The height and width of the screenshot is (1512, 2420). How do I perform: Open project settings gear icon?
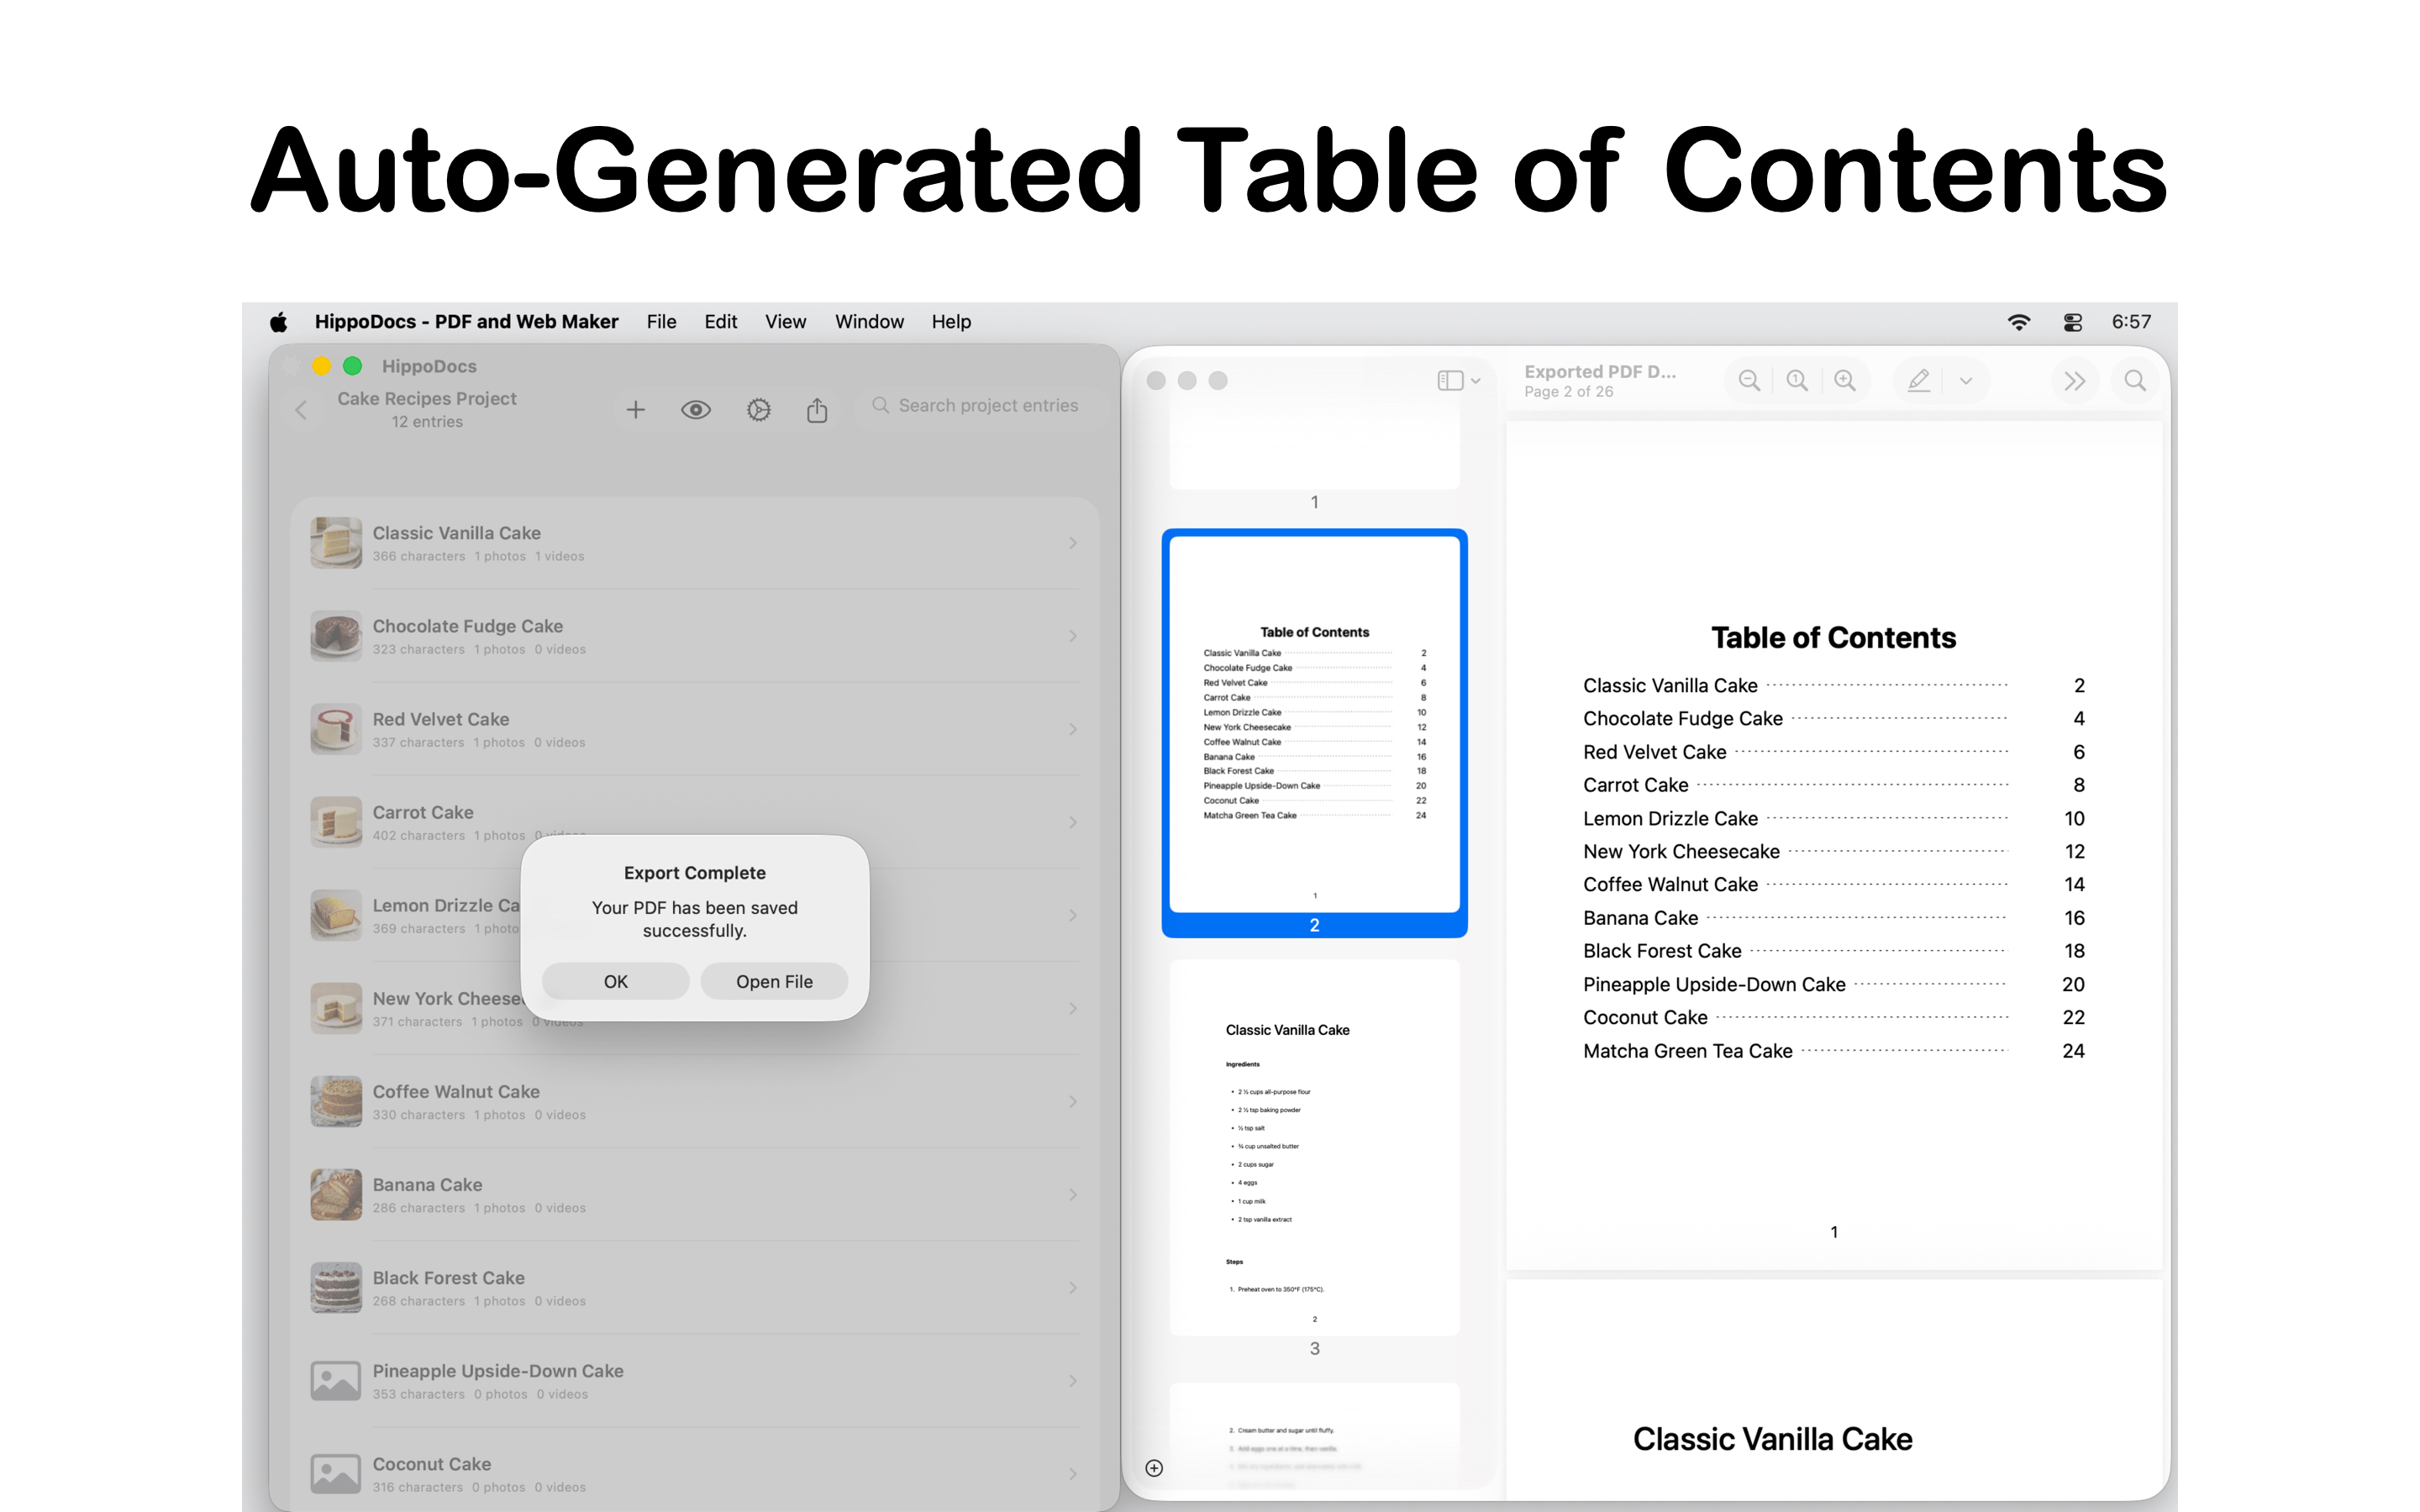click(x=758, y=410)
